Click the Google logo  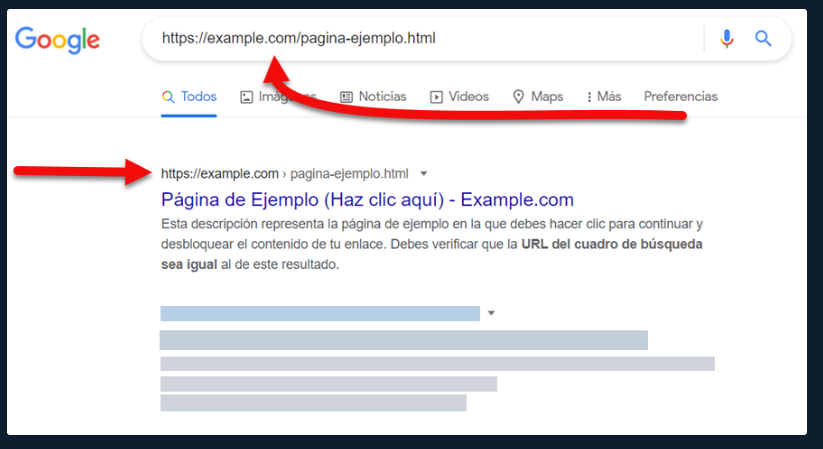tap(57, 40)
